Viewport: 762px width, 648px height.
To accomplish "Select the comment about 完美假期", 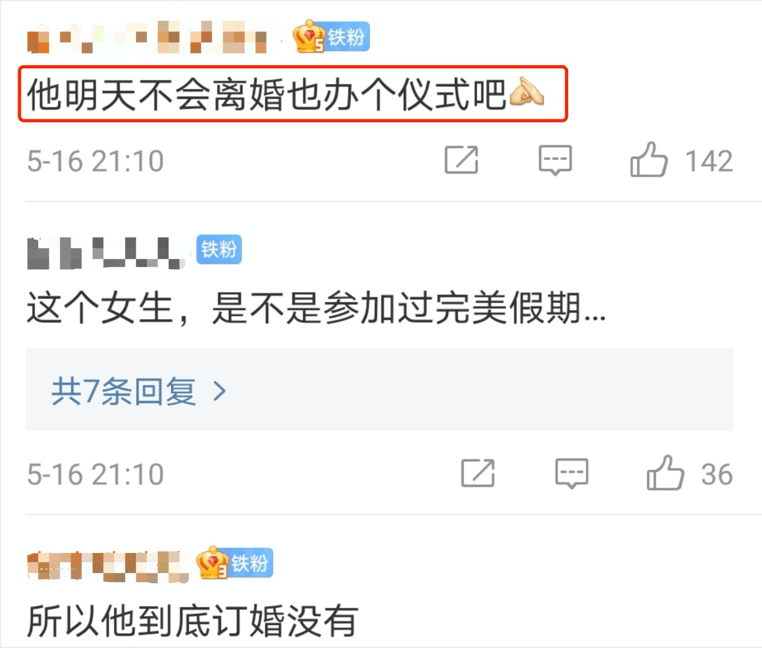I will [316, 308].
